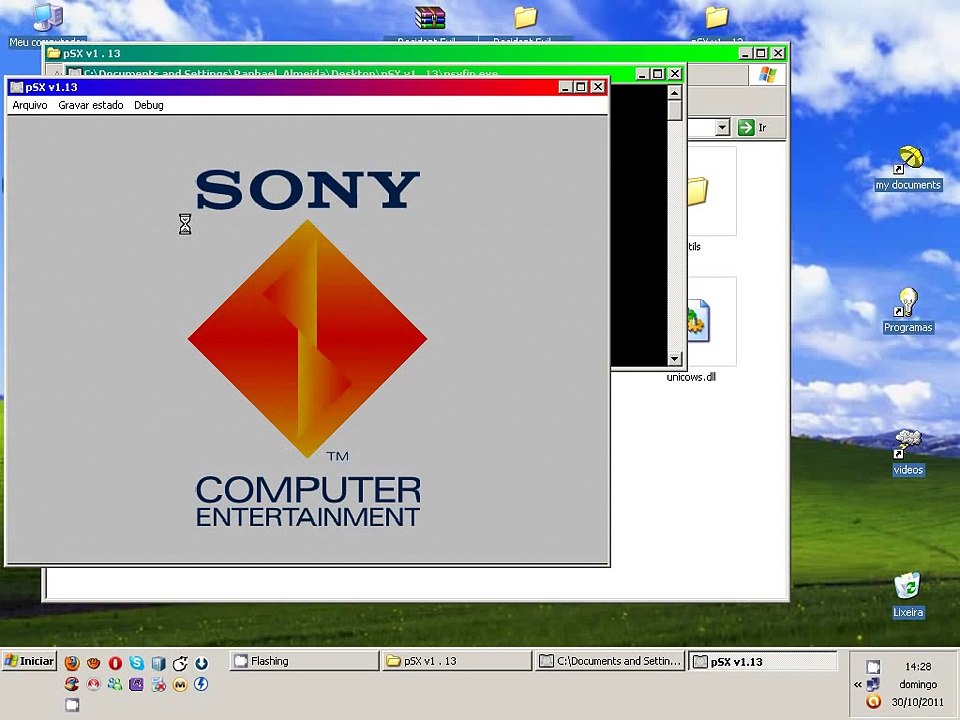
Task: Open the uninstaller icon with red X in quick launch
Action: click(159, 684)
